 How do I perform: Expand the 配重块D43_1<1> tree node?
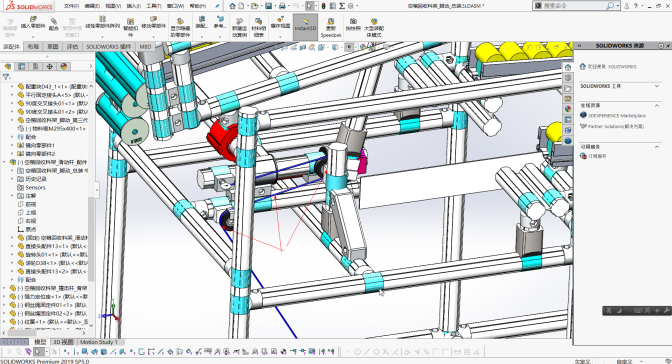(12, 87)
